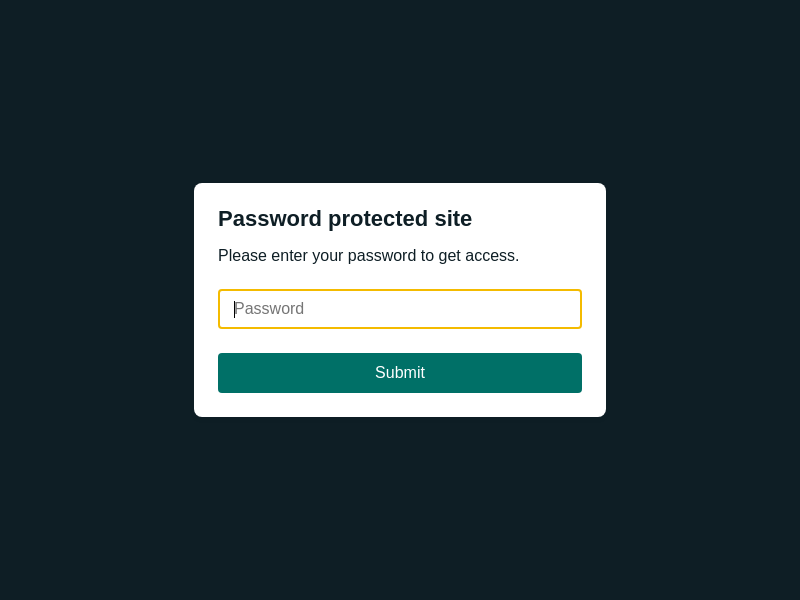This screenshot has width=800, height=600.
Task: Focus the yellow-outlined password box
Action: click(x=400, y=309)
